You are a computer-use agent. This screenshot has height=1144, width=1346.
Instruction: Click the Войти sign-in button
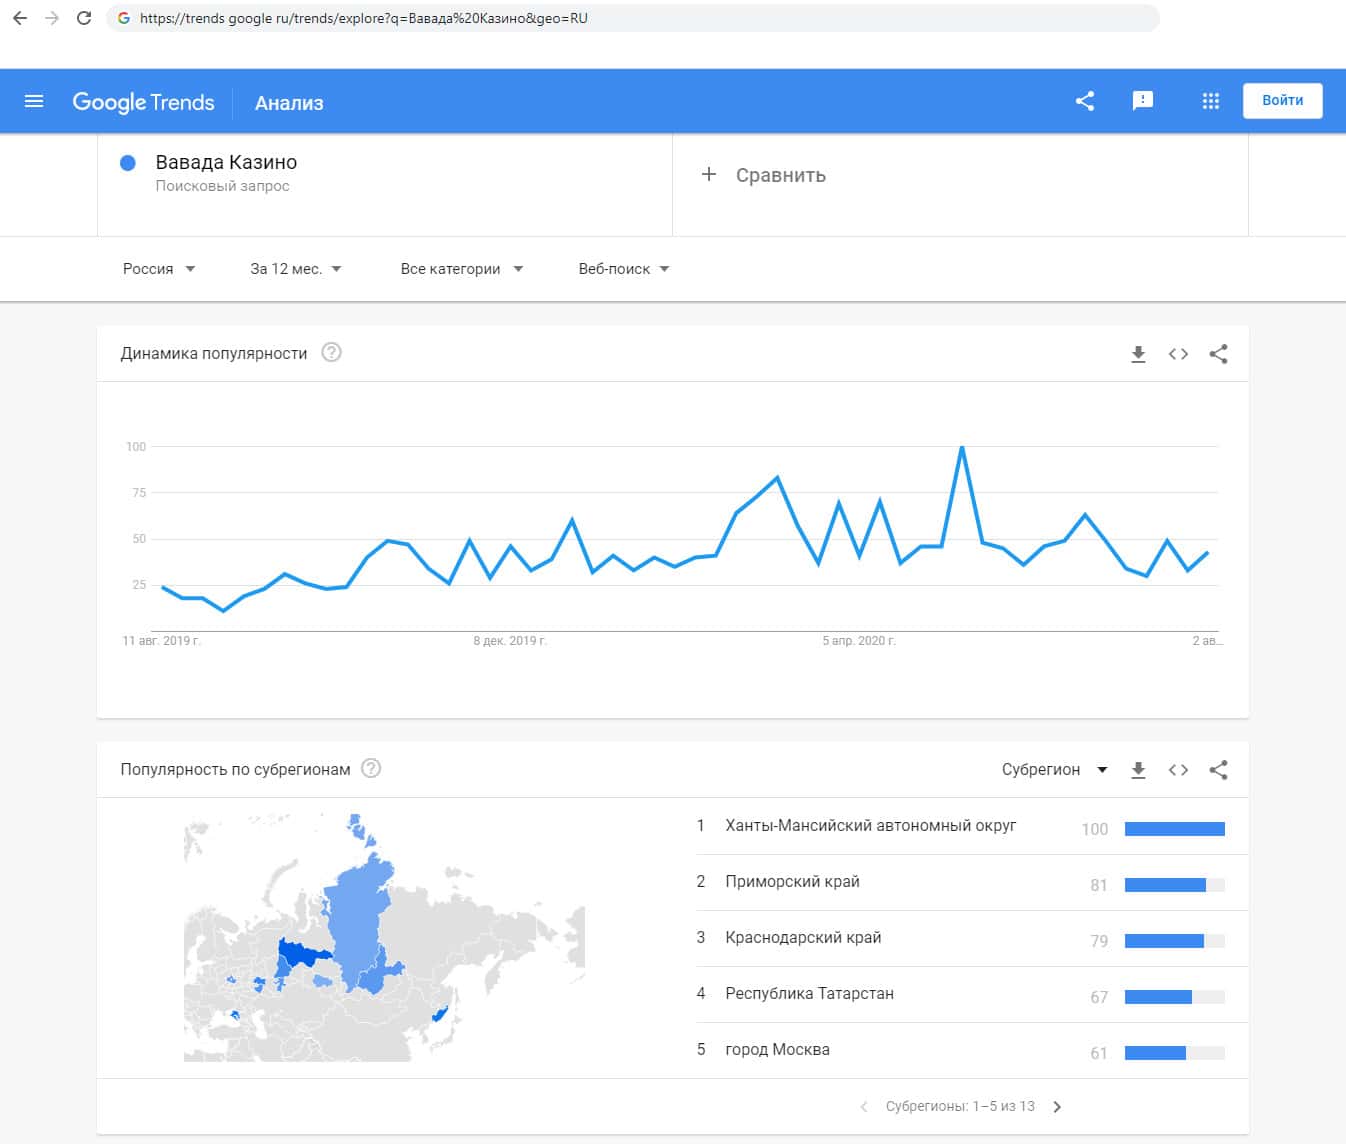pyautogui.click(x=1282, y=101)
